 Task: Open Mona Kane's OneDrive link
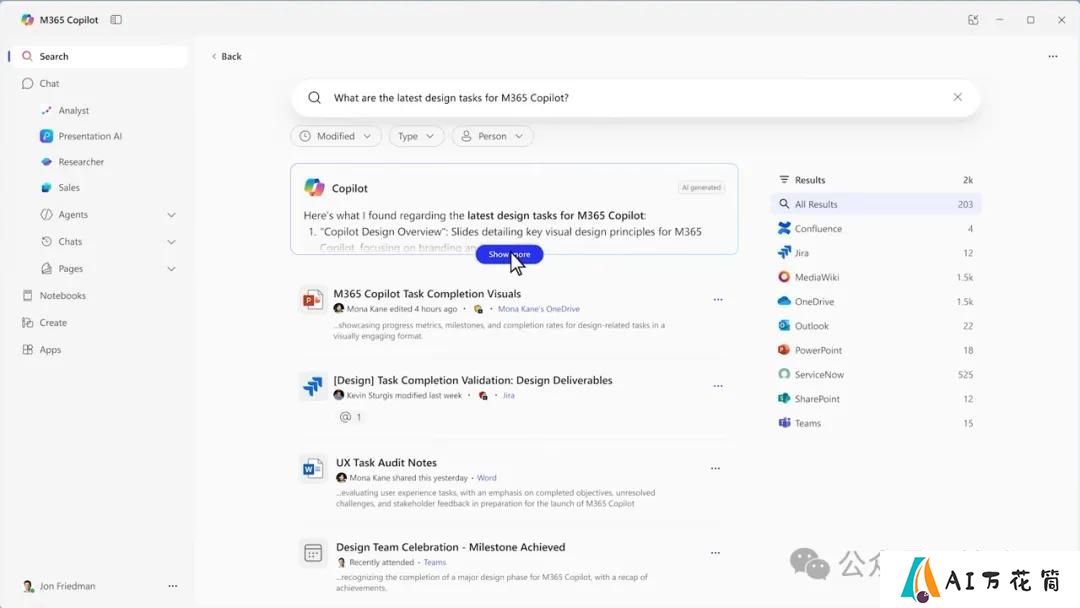point(539,309)
